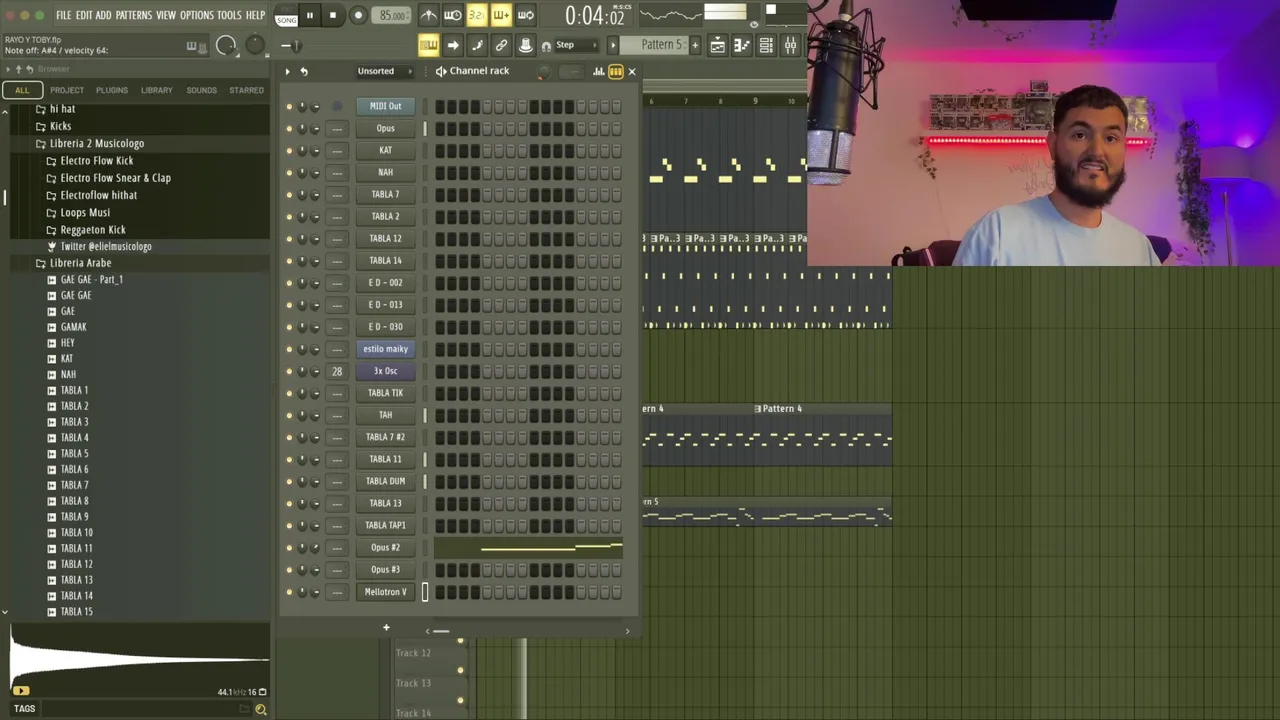Click the step edit arrow icon

tap(453, 45)
